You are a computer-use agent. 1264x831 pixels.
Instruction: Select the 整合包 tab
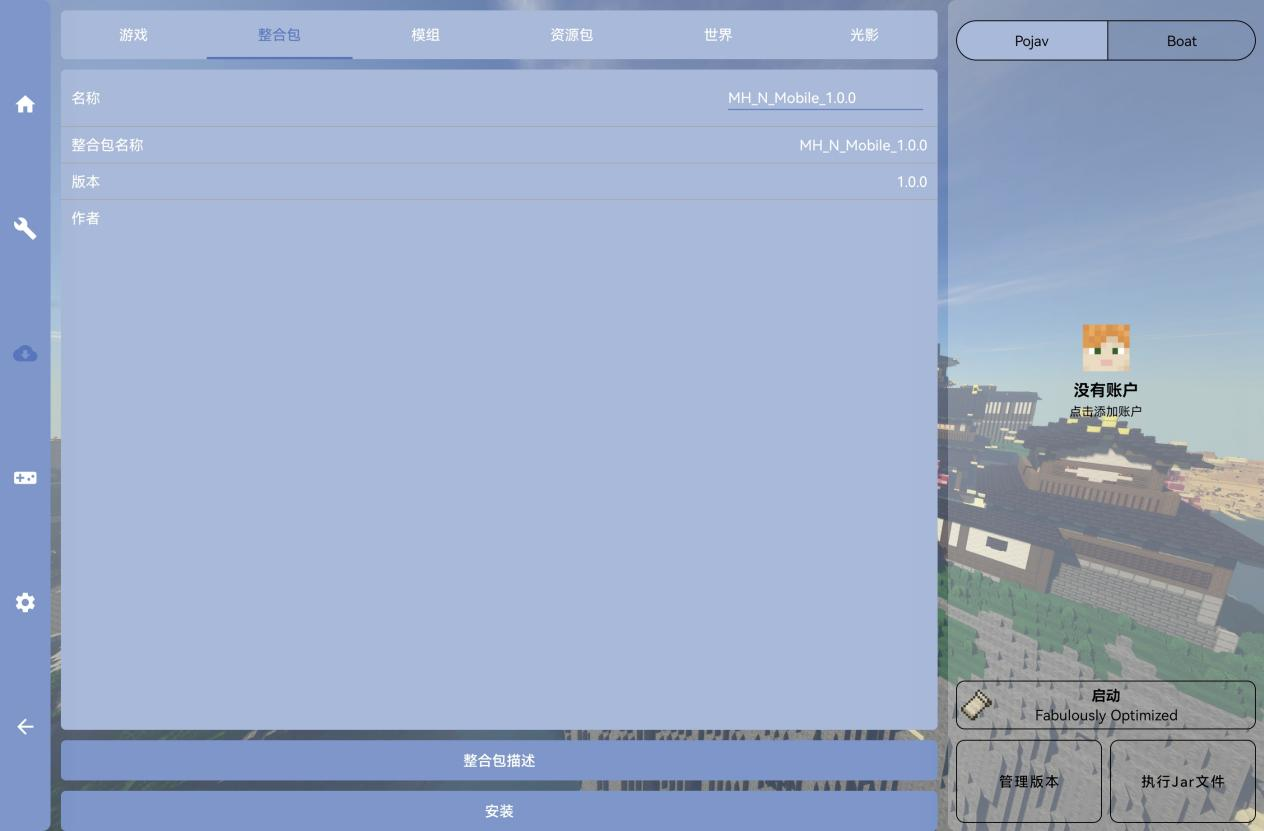tap(279, 35)
